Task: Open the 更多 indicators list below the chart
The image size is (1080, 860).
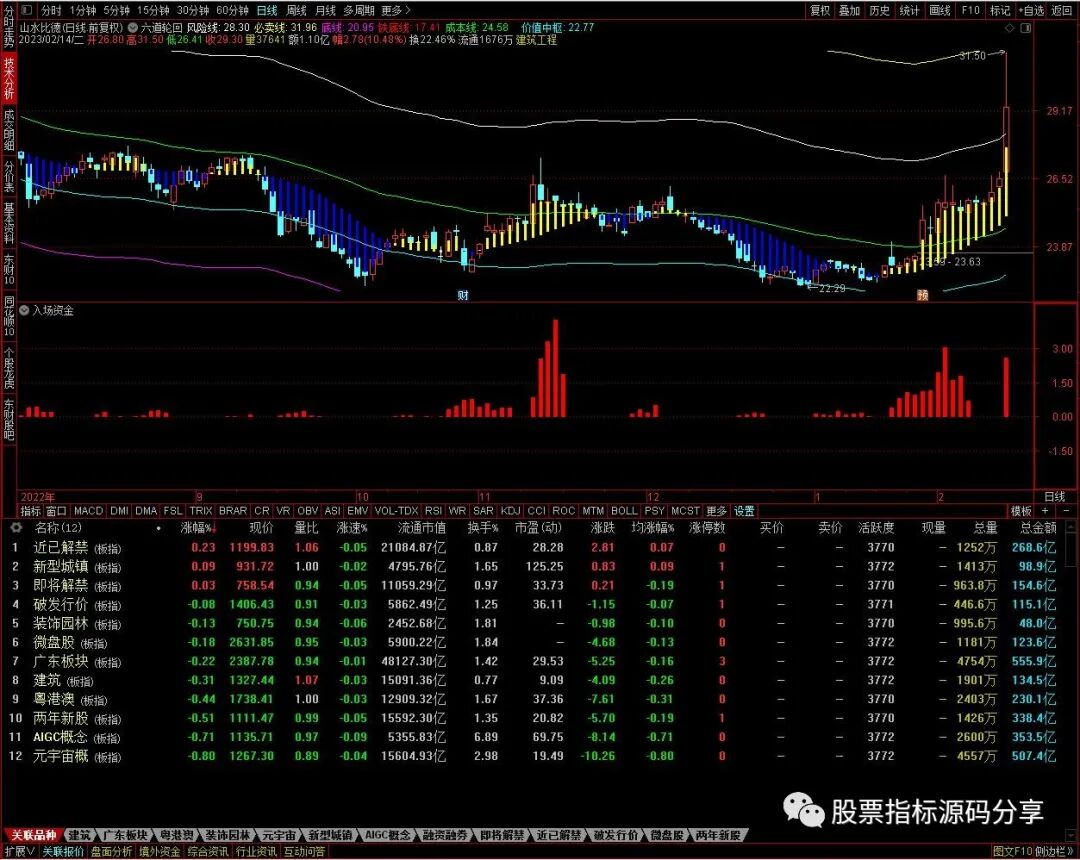Action: (716, 511)
